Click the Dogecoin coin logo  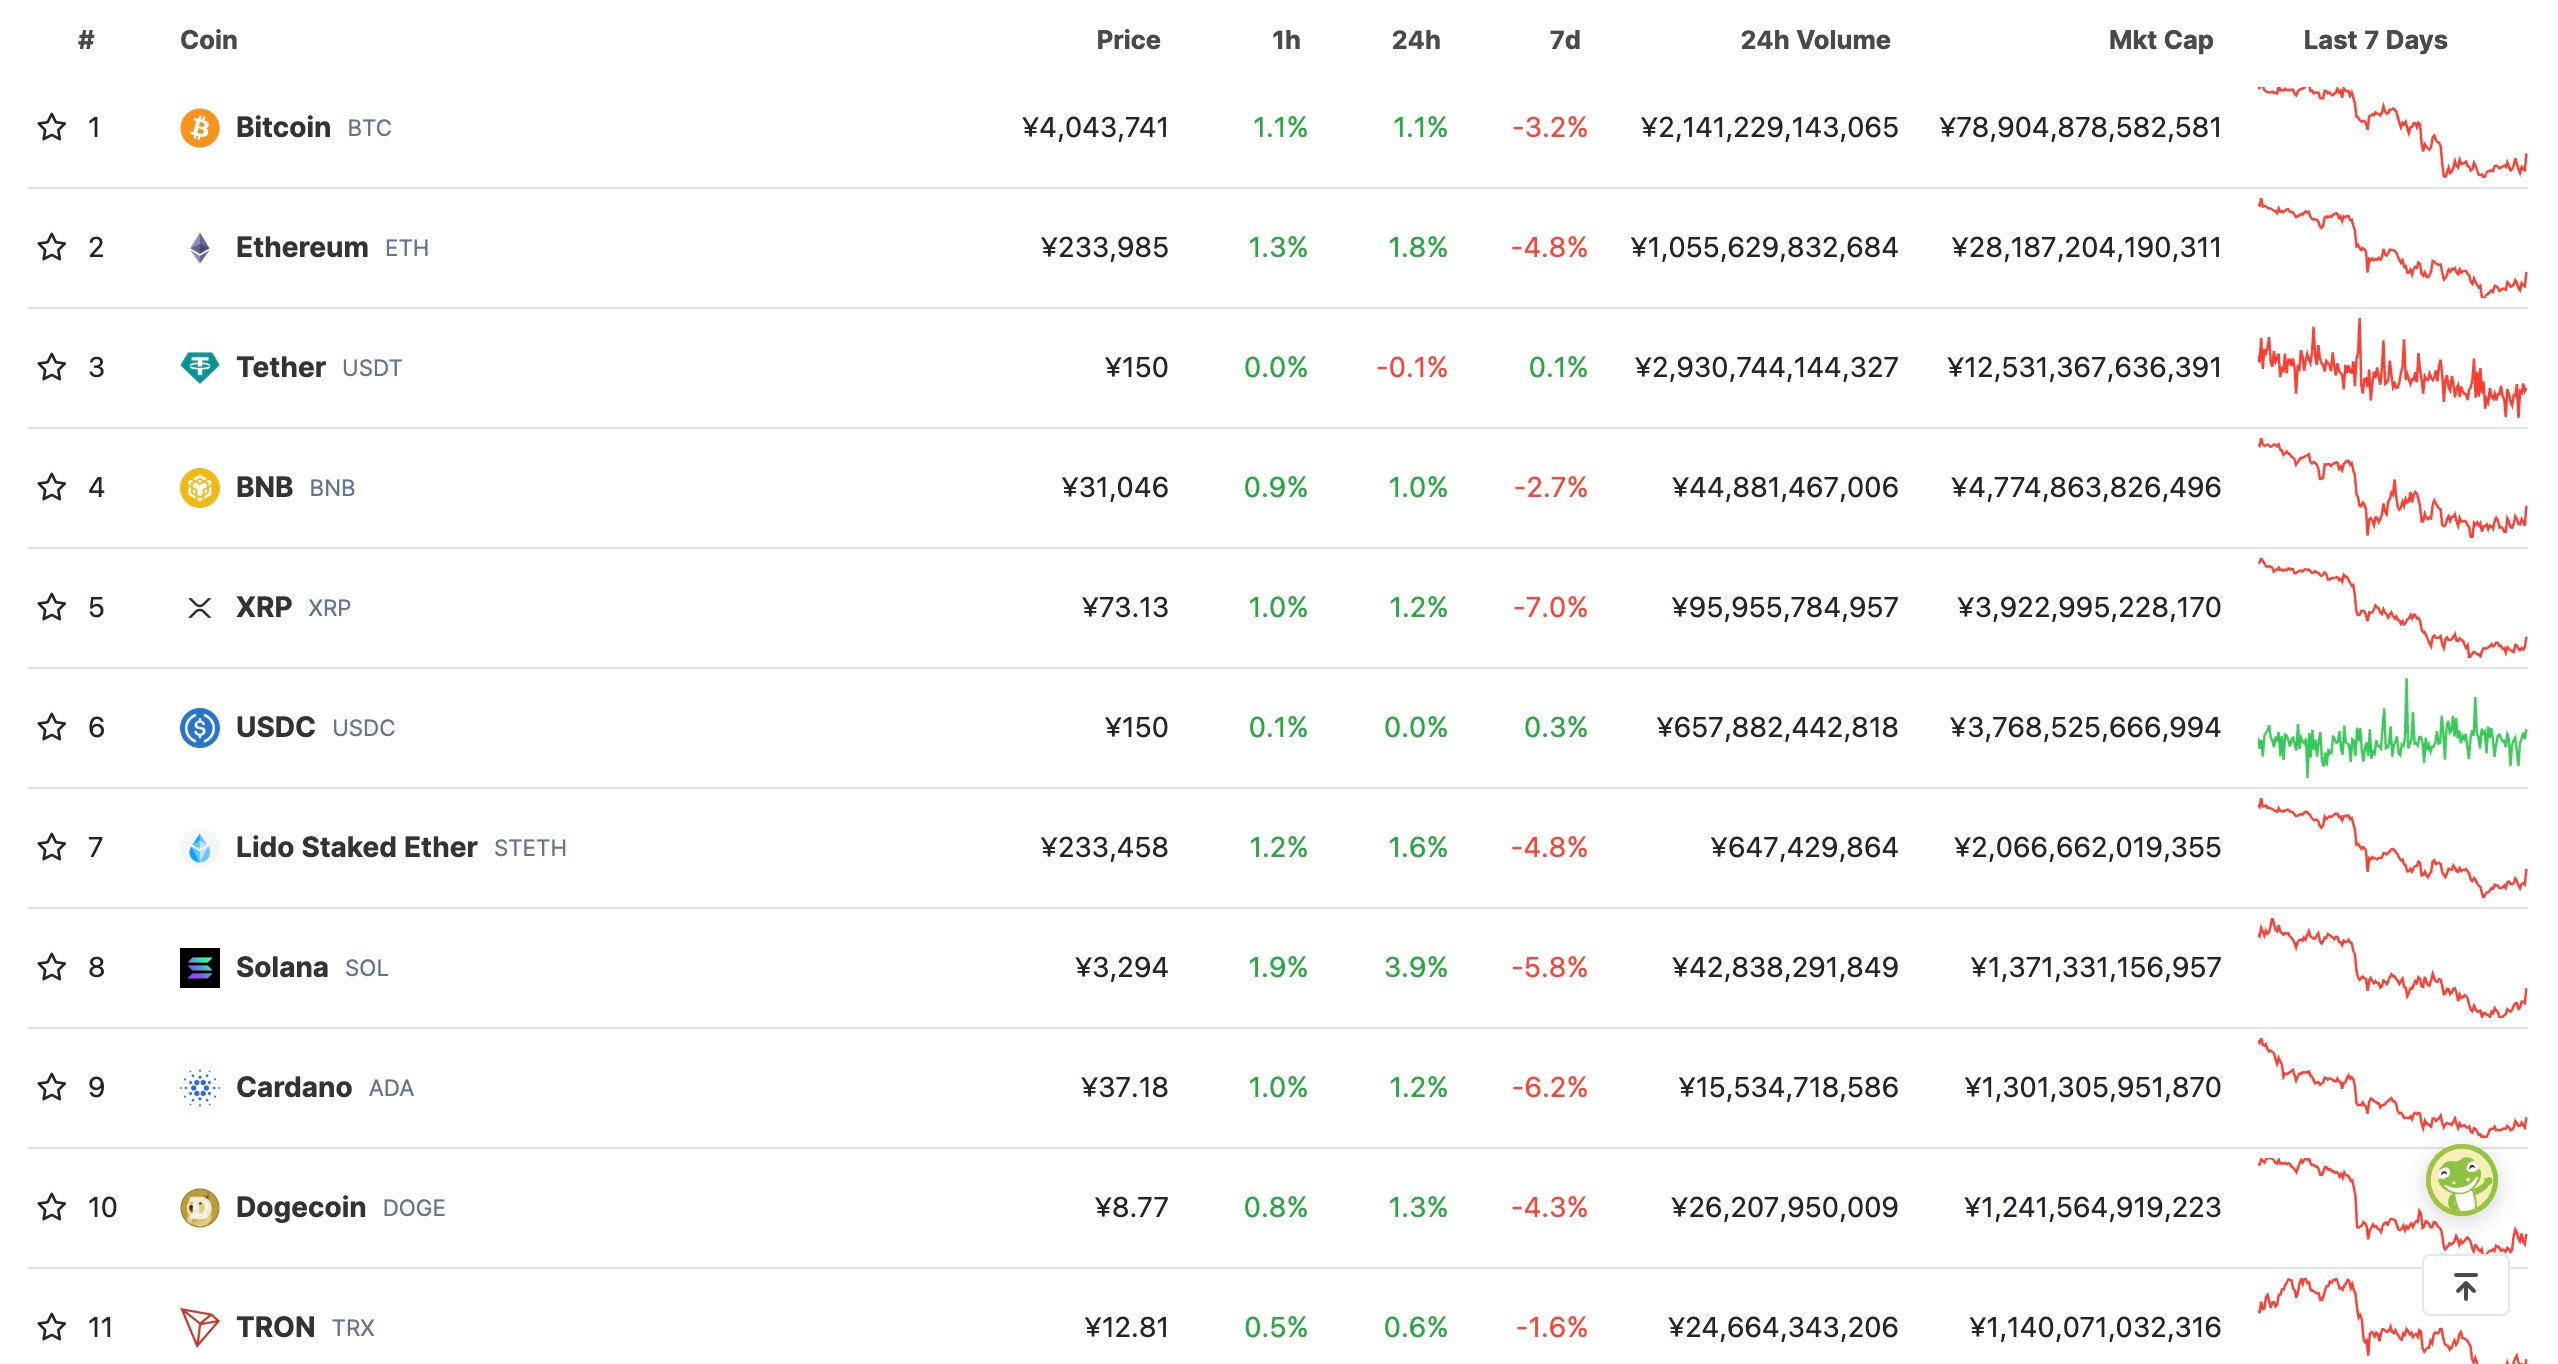[x=200, y=1208]
